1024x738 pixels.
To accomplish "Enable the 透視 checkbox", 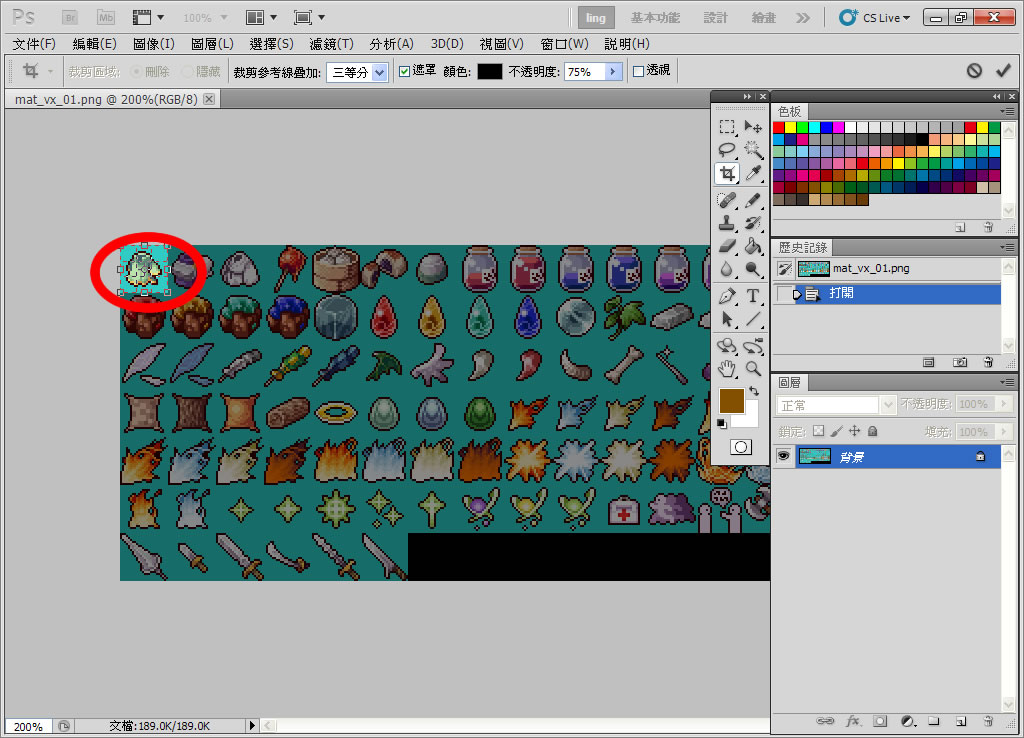I will pos(639,71).
